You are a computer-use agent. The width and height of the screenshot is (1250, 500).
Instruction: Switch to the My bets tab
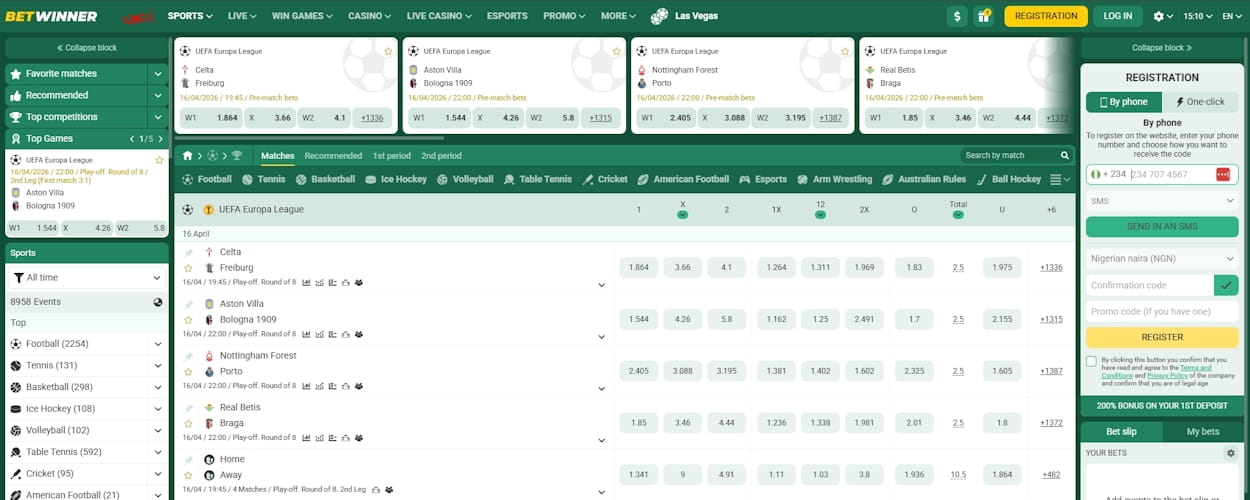pyautogui.click(x=1202, y=431)
